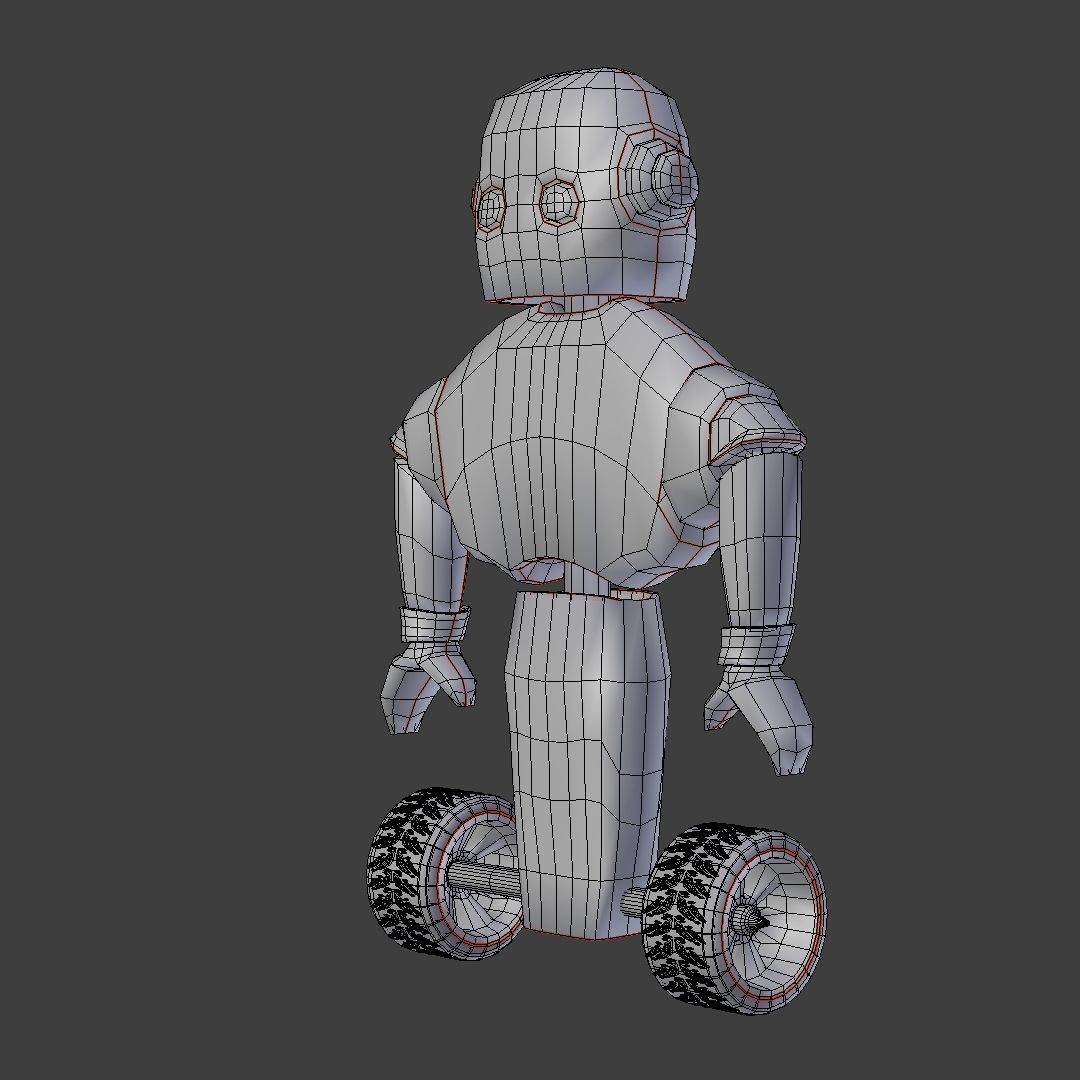Select the tall lower body column
The width and height of the screenshot is (1080, 1080).
coord(587,765)
